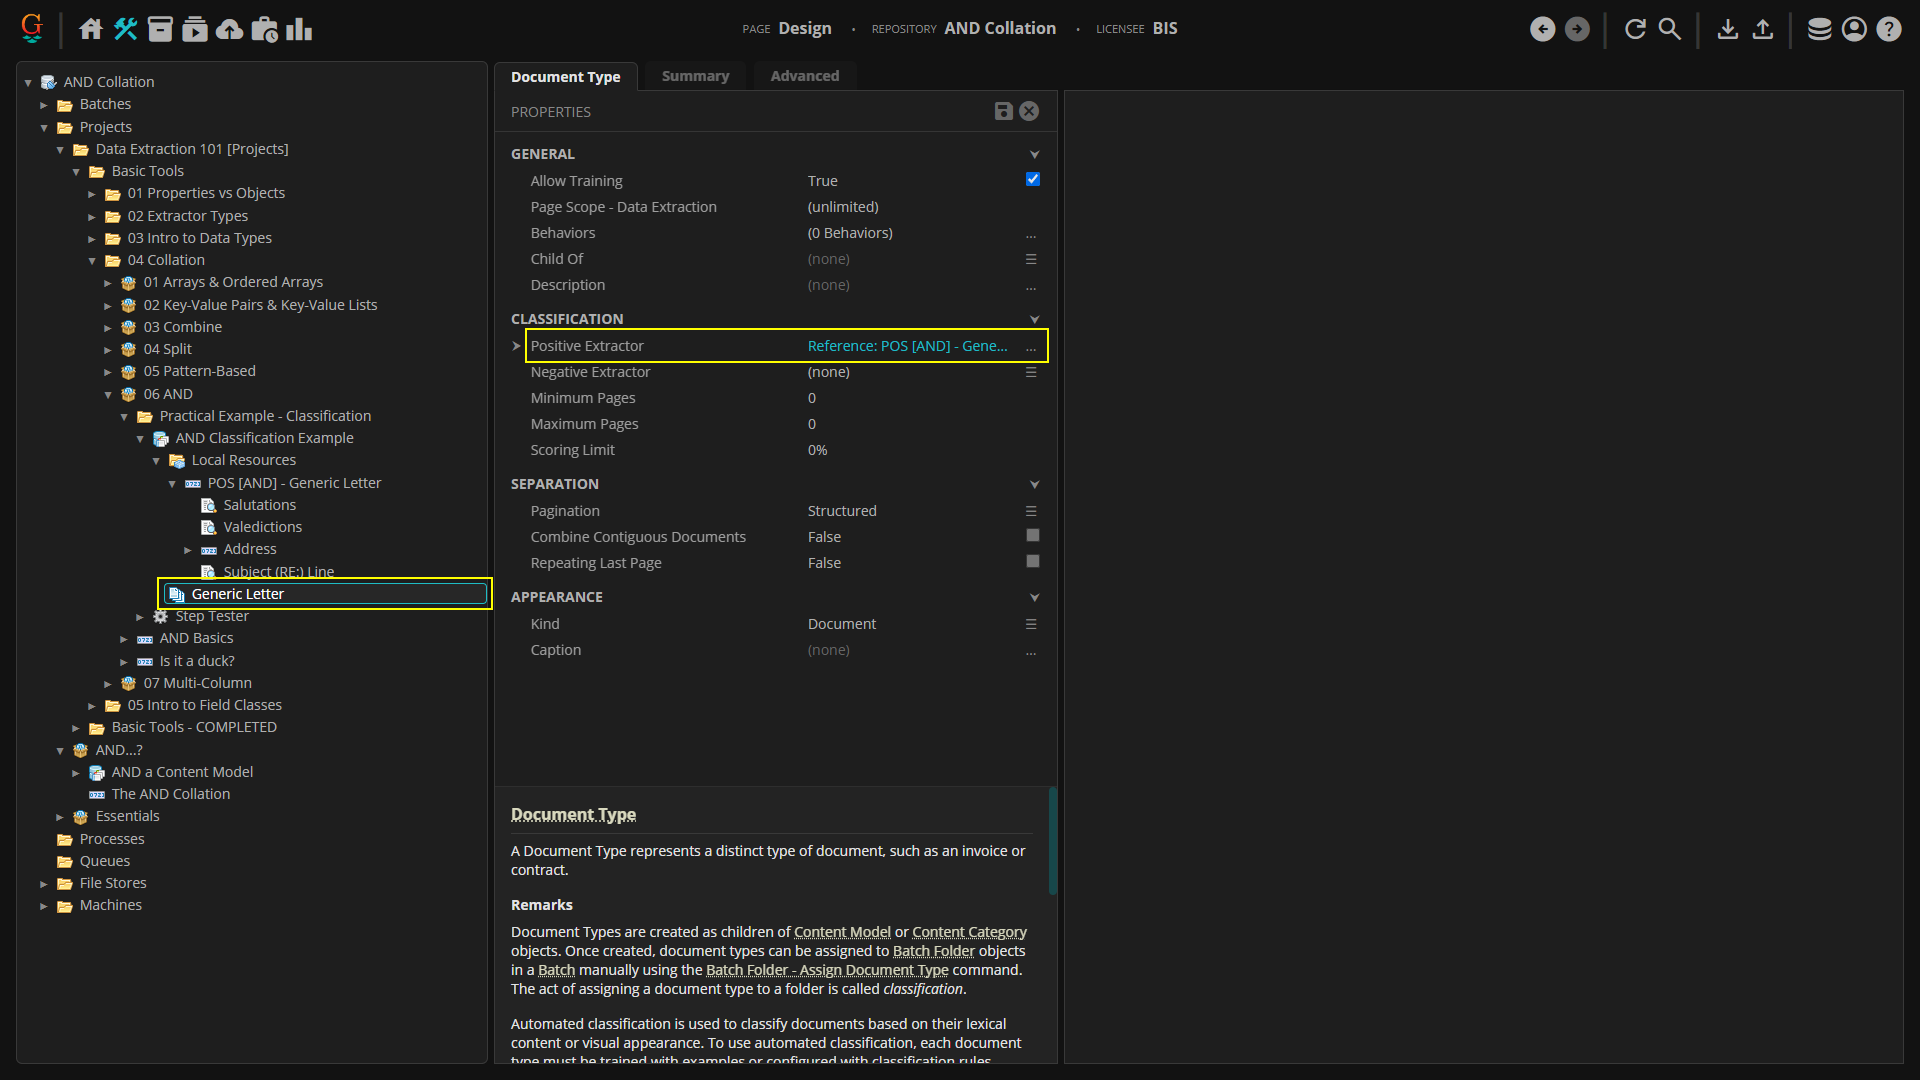The height and width of the screenshot is (1080, 1920).
Task: Switch to the Summary tab
Action: (x=695, y=76)
